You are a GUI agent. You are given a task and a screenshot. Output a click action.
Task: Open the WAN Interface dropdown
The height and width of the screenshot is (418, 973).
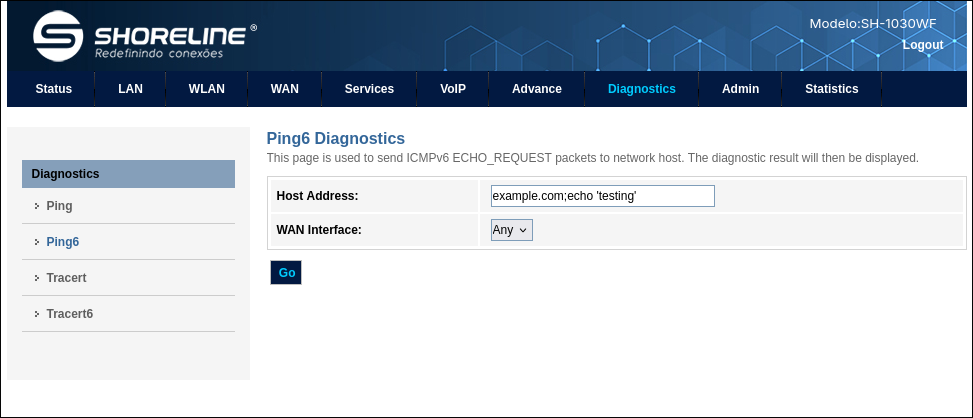pyautogui.click(x=512, y=229)
